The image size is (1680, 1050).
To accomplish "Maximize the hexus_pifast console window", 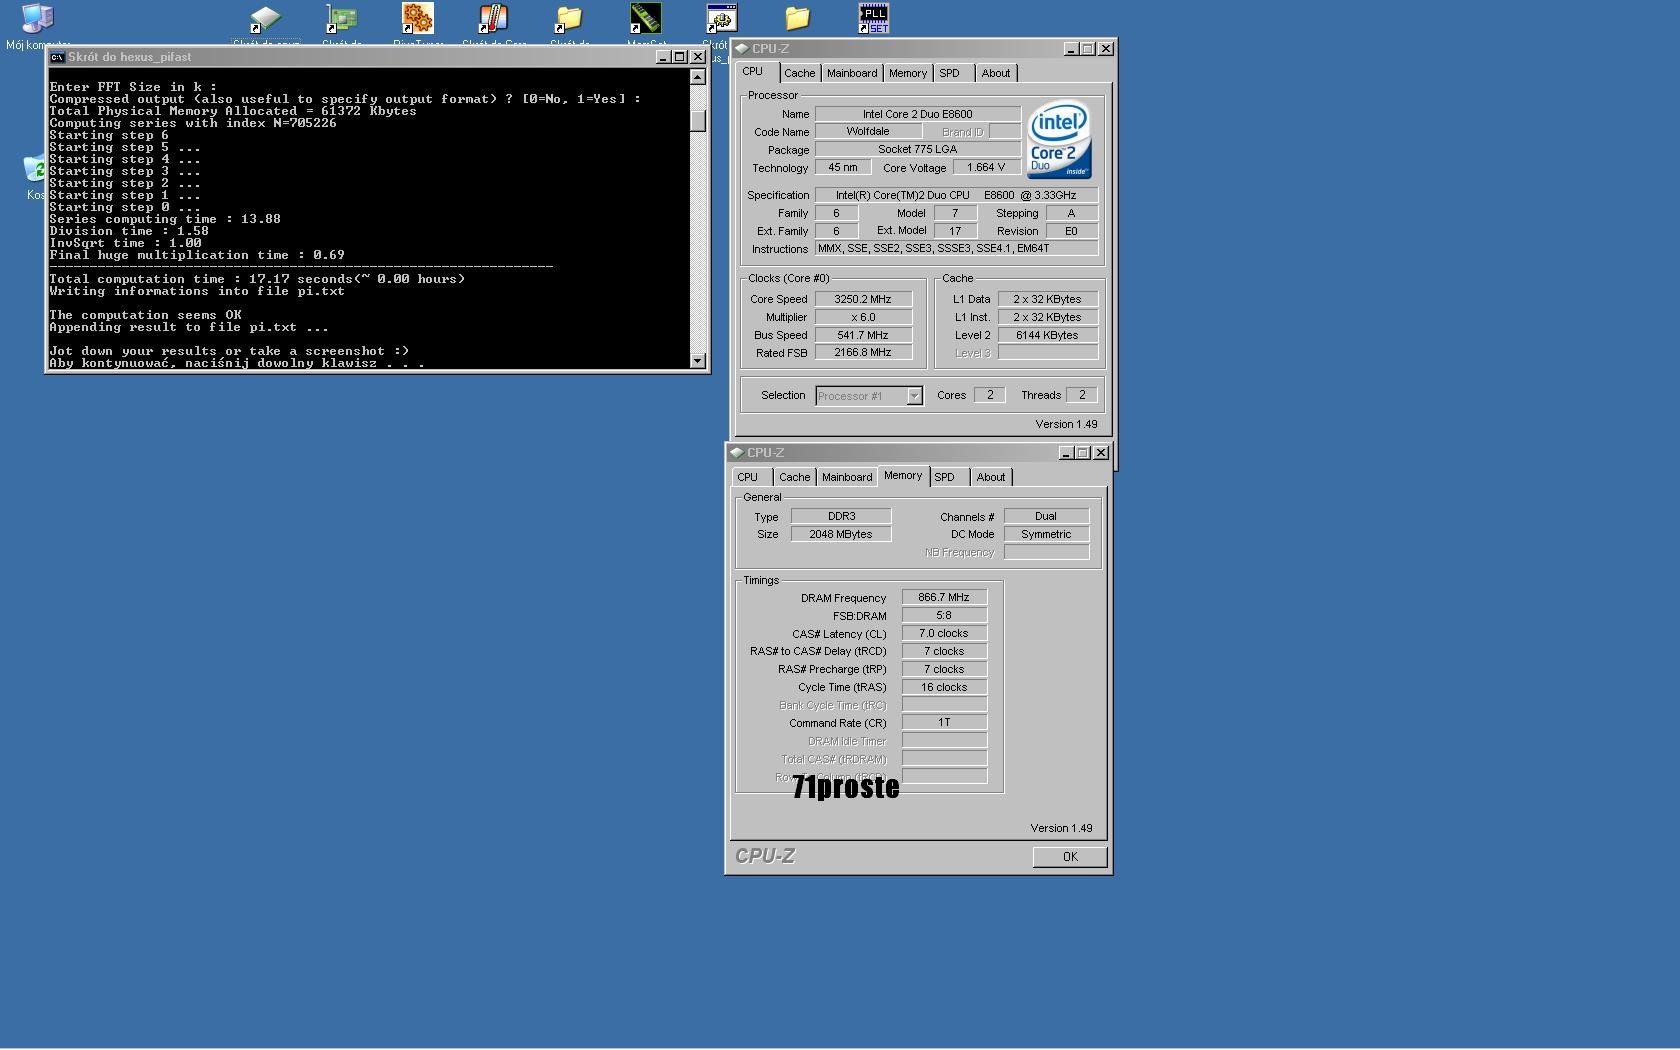I will click(x=679, y=57).
